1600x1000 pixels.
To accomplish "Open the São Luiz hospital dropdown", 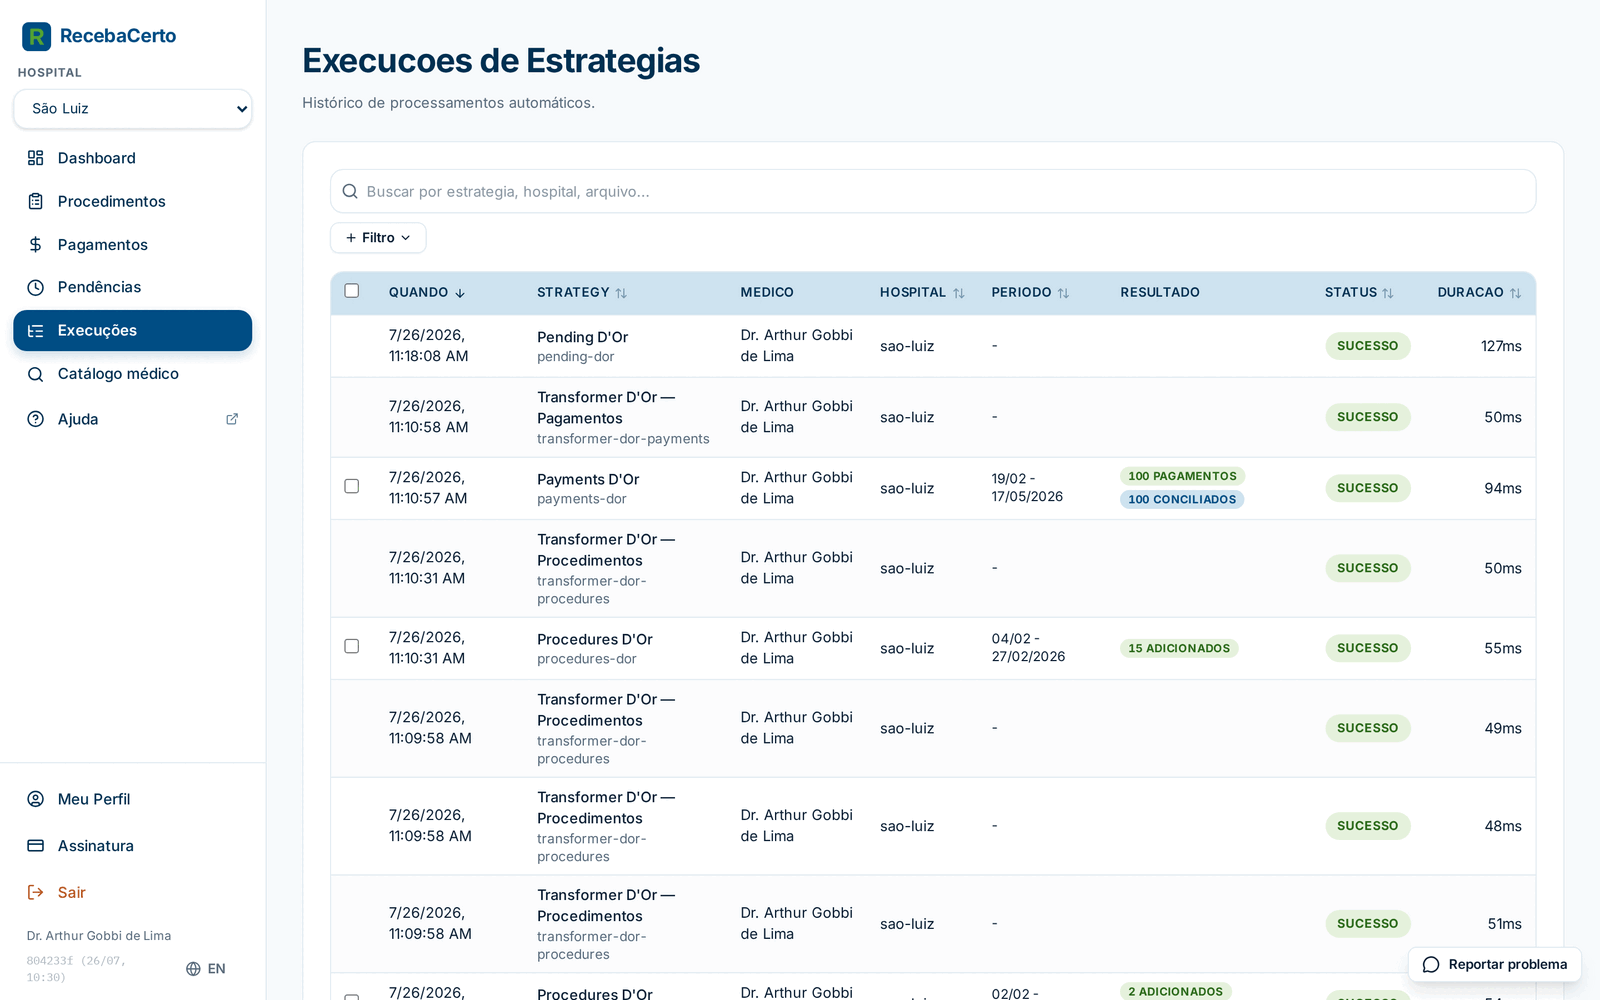I will 133,109.
